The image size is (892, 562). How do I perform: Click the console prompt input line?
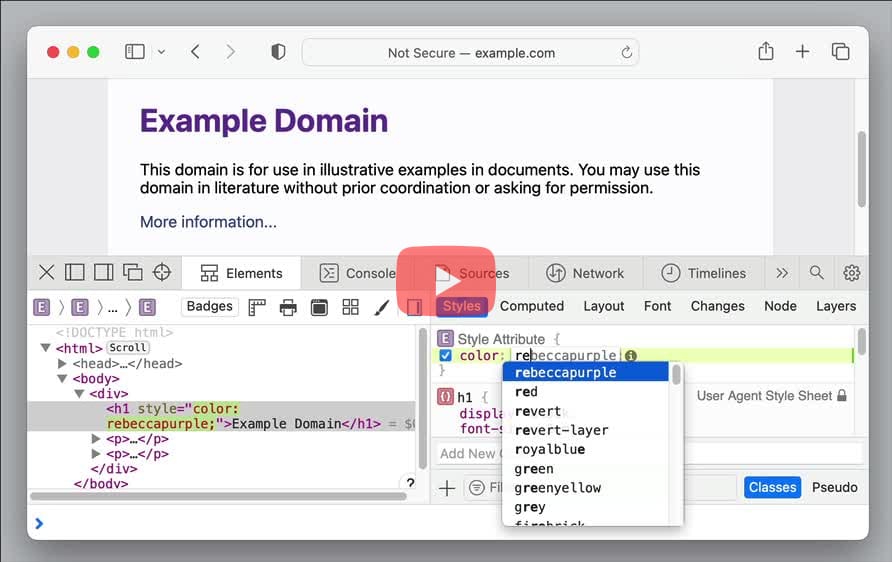pos(448,523)
